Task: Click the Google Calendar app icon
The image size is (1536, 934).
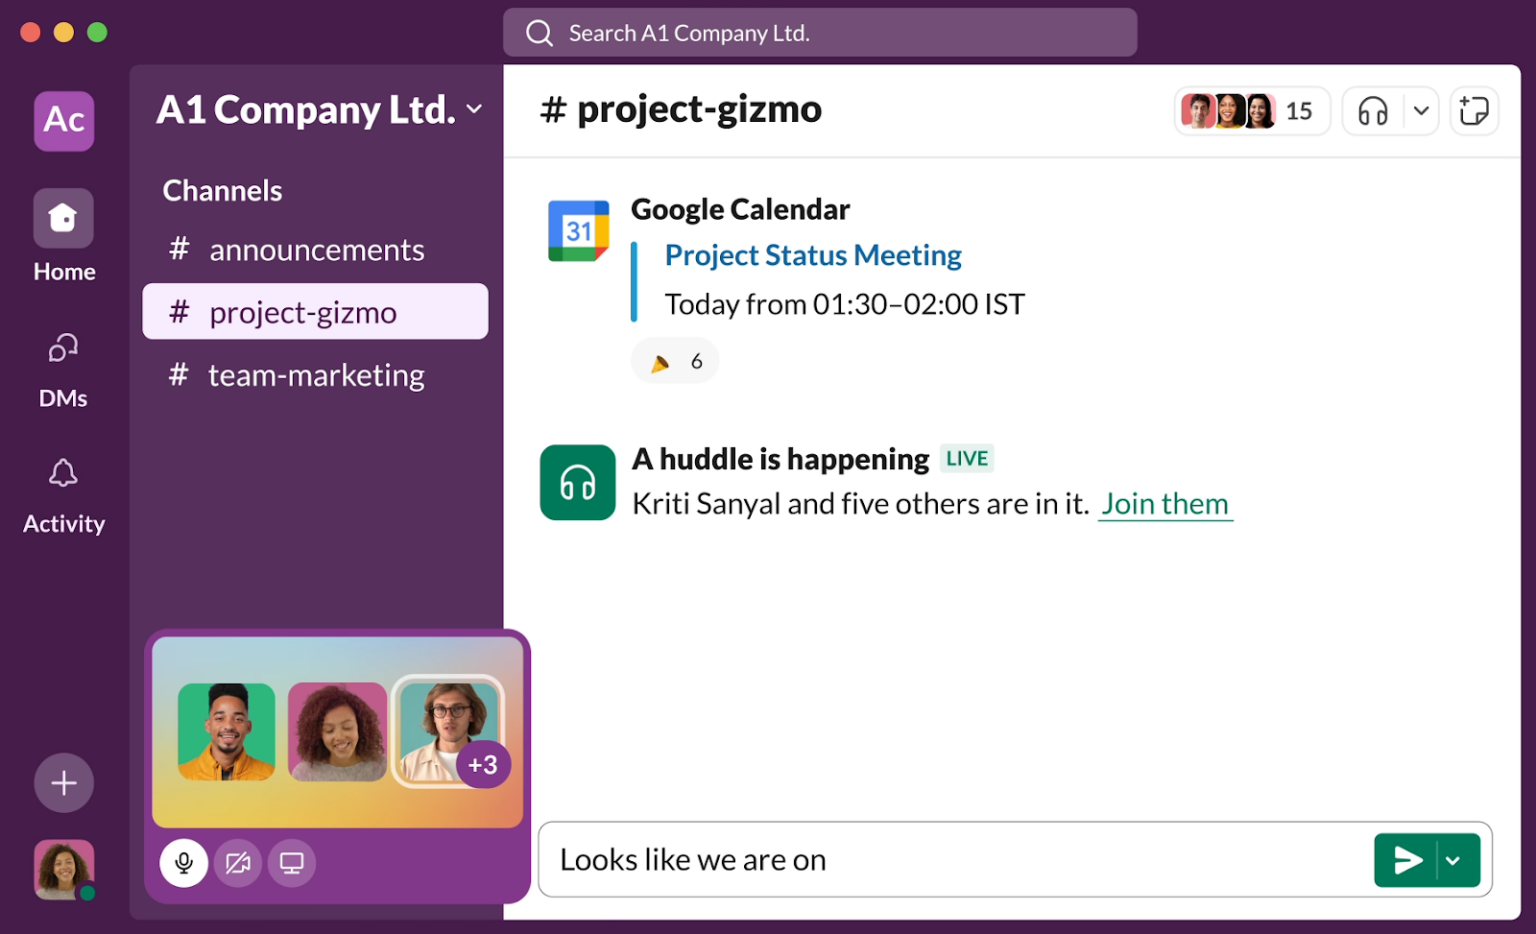Action: [x=578, y=230]
